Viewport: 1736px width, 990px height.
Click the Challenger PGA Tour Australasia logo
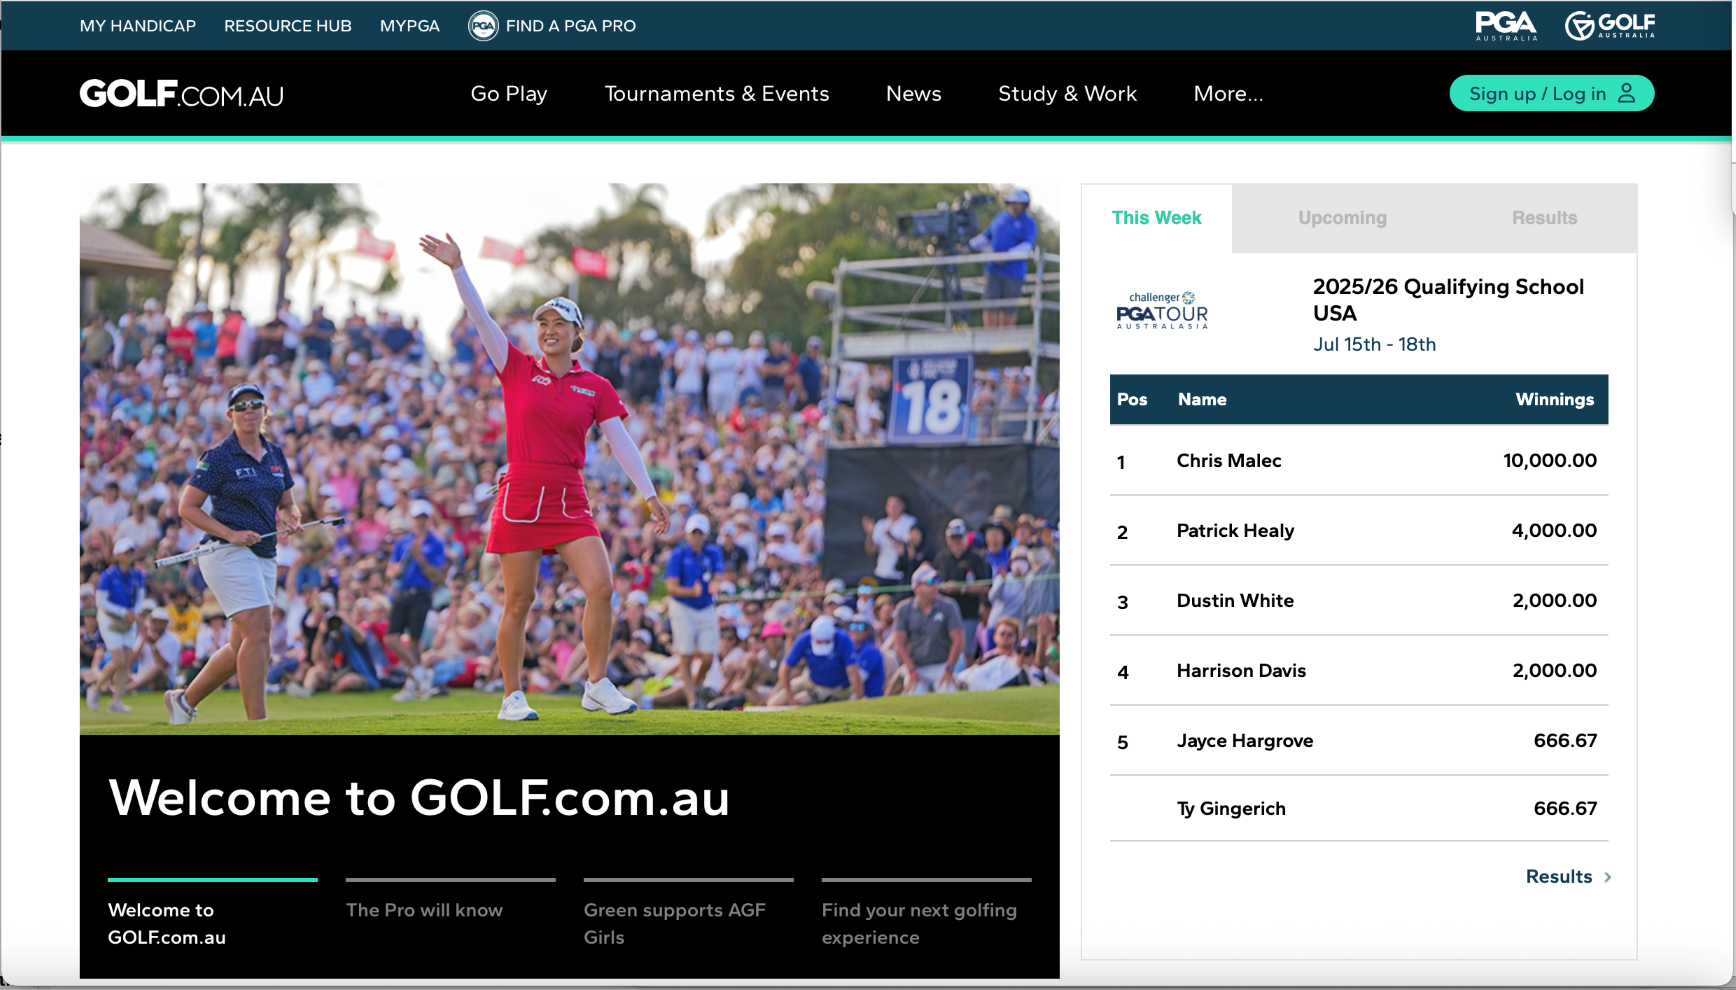click(1161, 311)
